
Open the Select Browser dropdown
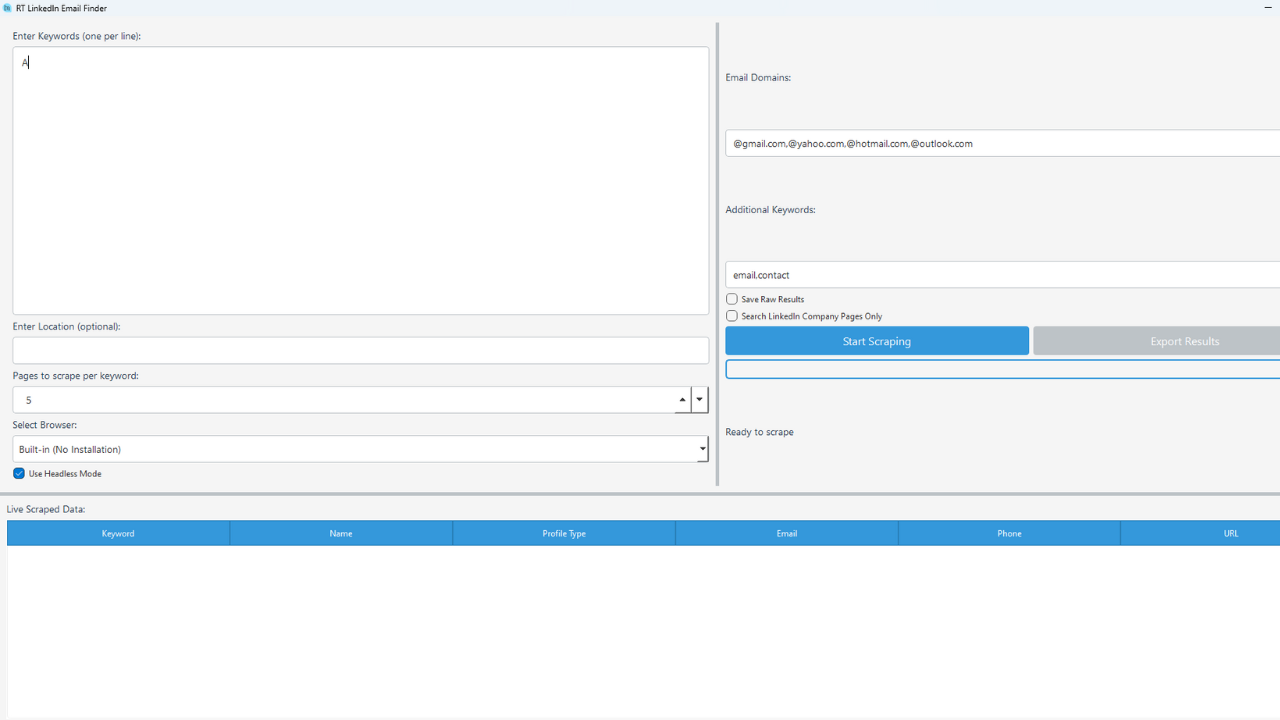tap(702, 448)
